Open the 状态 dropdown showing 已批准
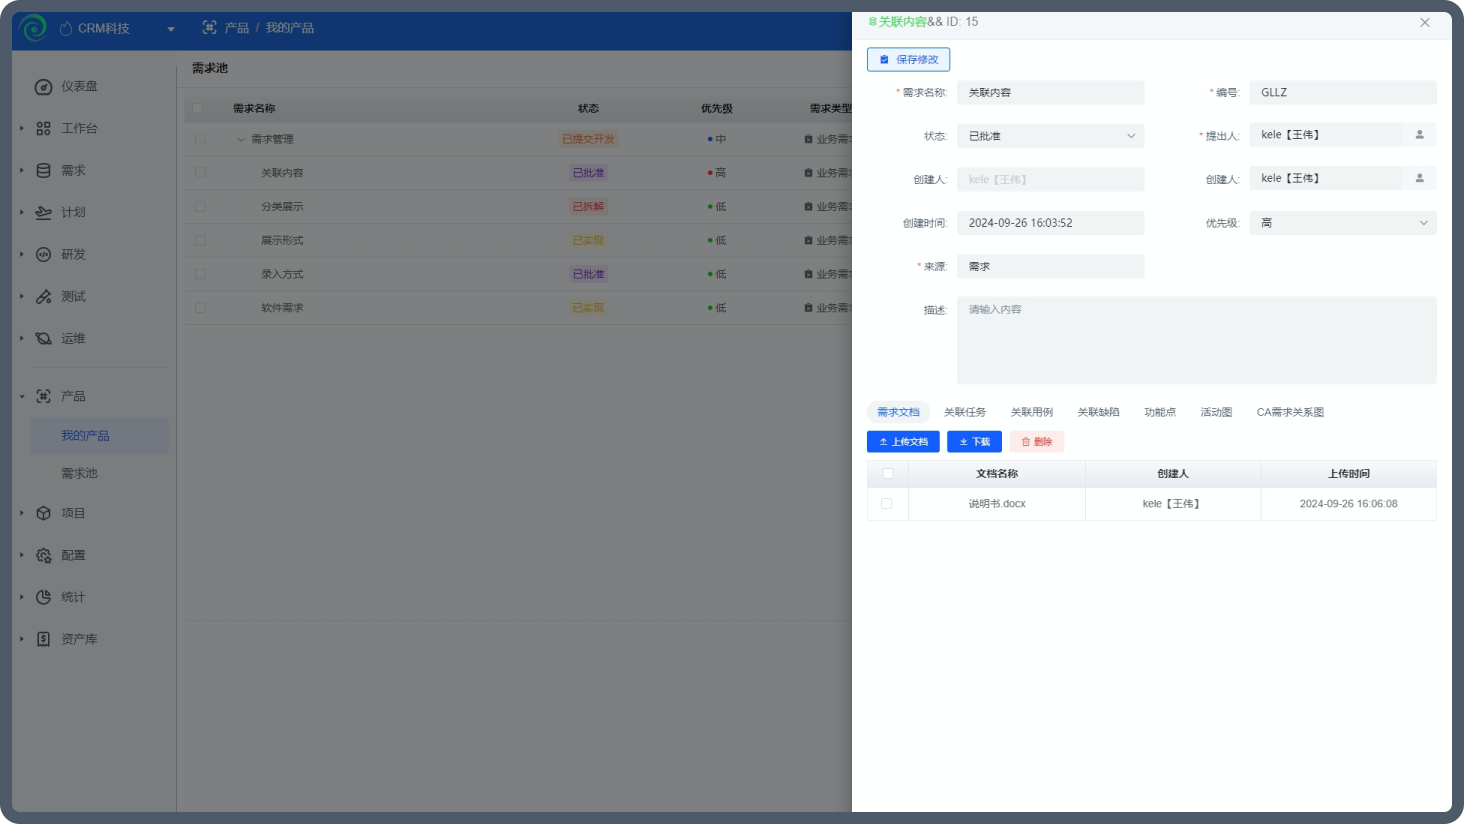 point(1050,136)
